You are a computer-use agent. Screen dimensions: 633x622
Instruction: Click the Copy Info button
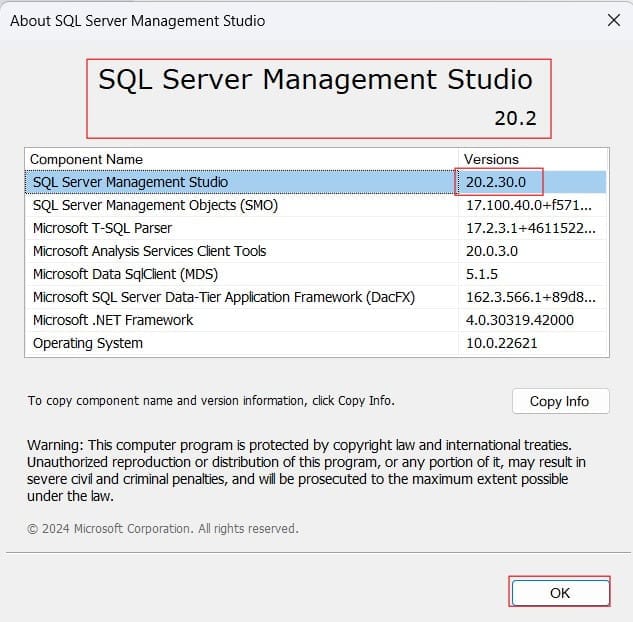click(x=560, y=401)
